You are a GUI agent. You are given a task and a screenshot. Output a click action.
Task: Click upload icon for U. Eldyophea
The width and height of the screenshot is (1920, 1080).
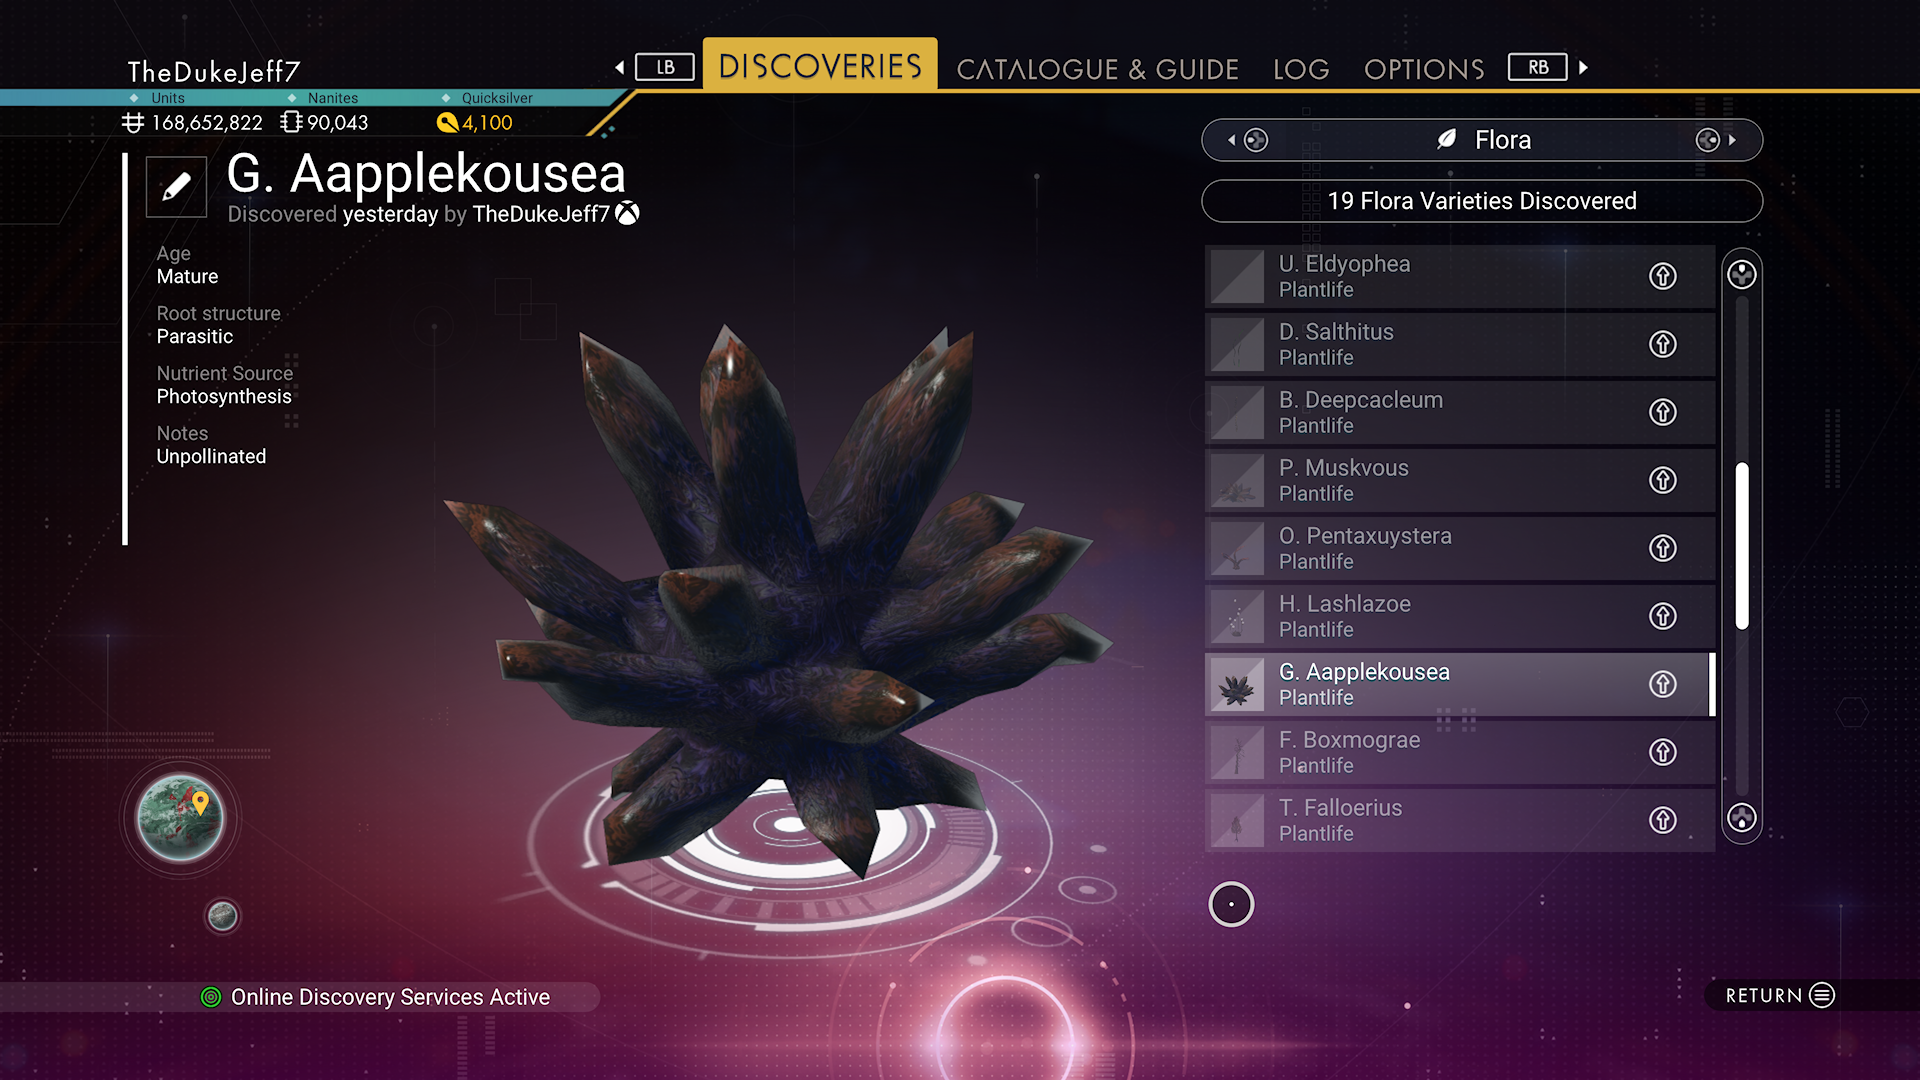[x=1662, y=276]
